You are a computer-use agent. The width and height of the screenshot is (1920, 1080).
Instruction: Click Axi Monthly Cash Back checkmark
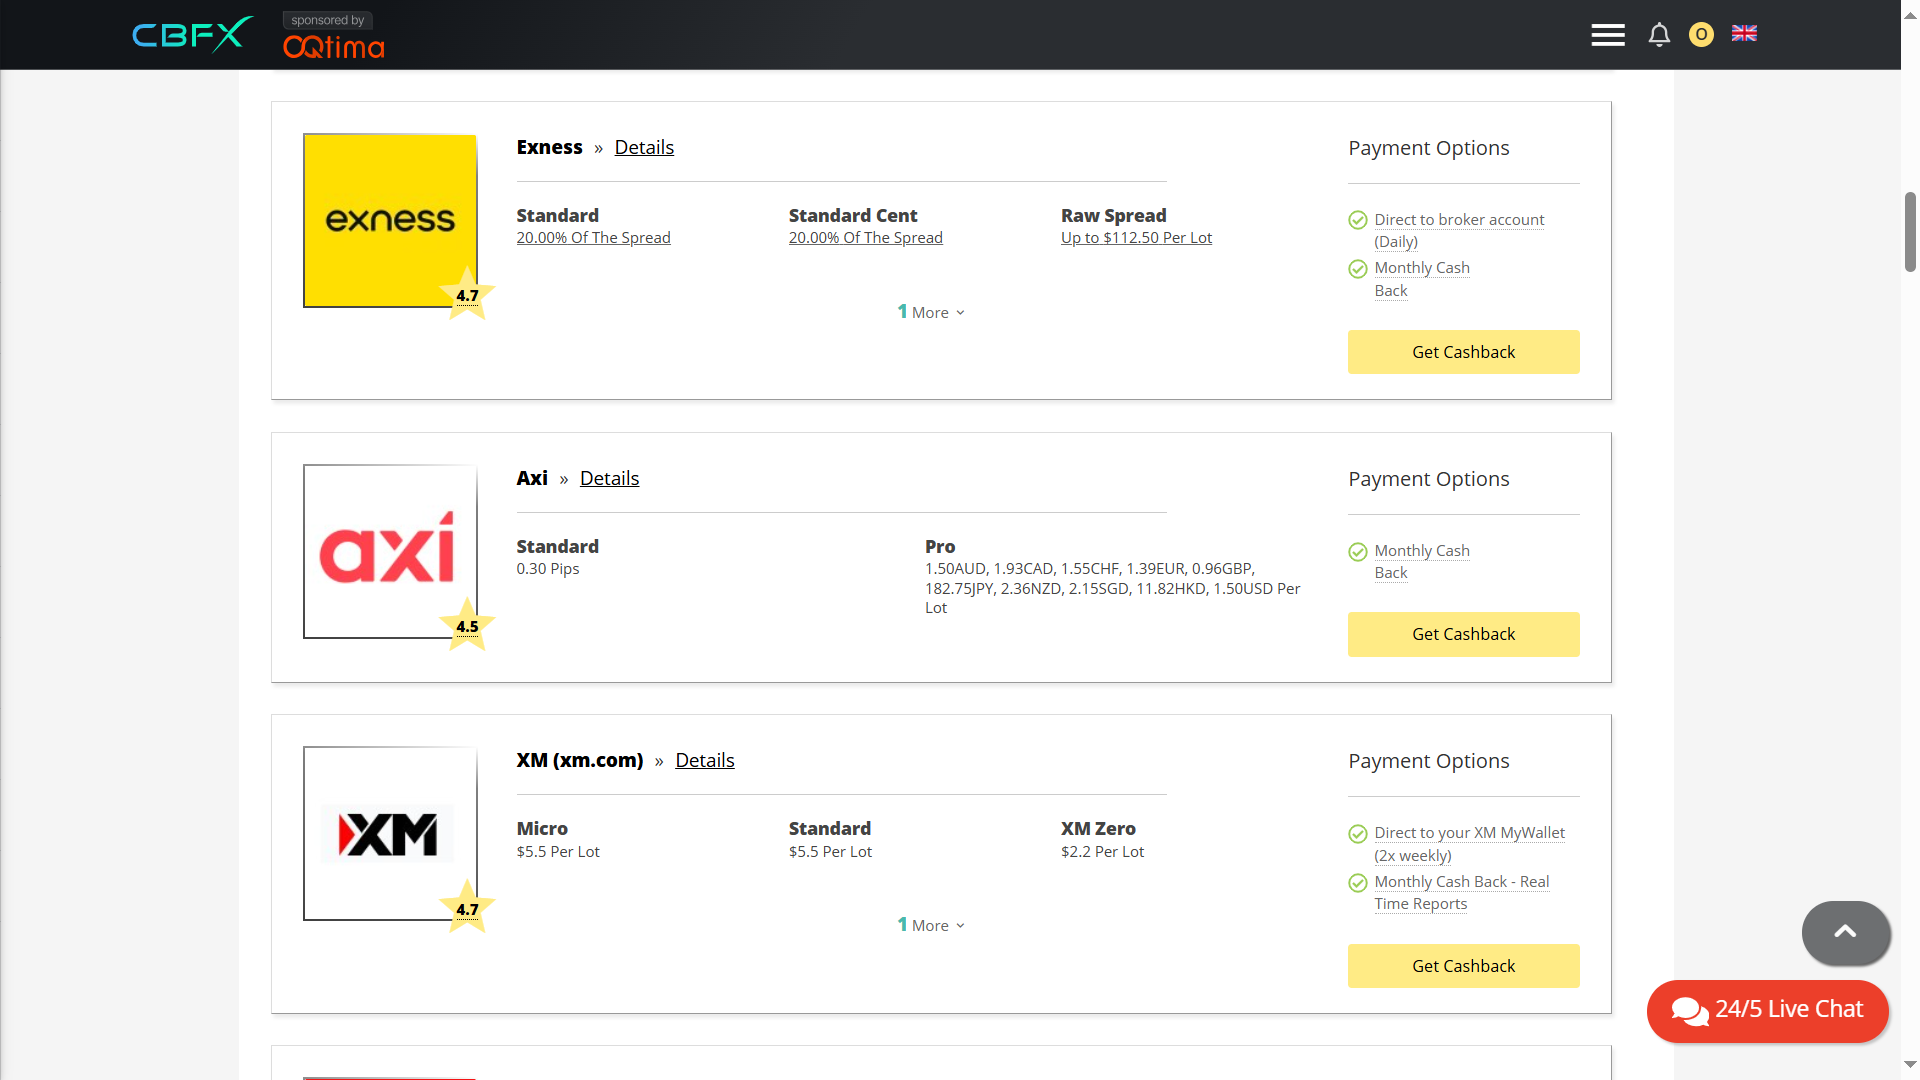(1358, 552)
